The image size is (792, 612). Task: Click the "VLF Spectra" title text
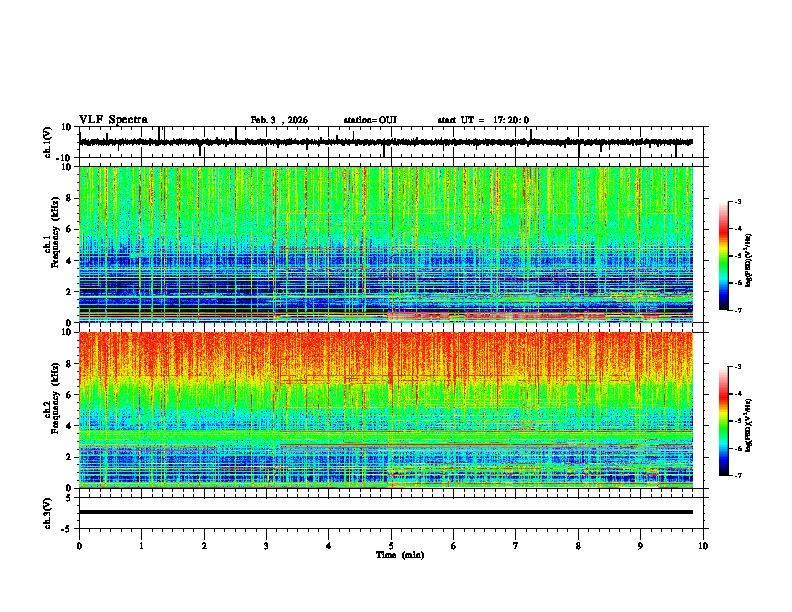113,120
